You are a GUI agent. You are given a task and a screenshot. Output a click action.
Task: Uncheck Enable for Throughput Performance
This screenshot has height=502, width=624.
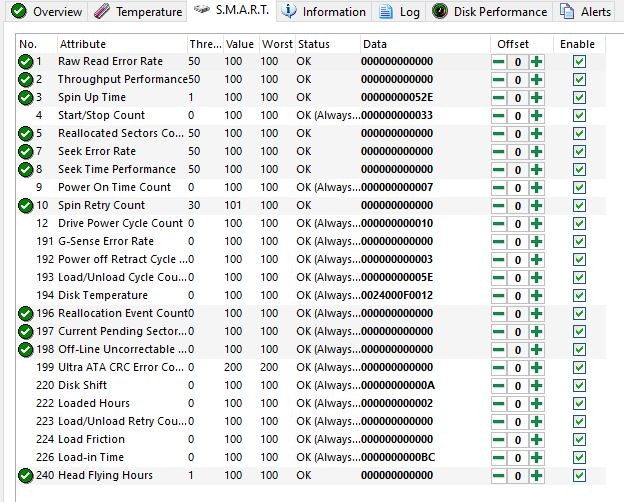tap(579, 80)
